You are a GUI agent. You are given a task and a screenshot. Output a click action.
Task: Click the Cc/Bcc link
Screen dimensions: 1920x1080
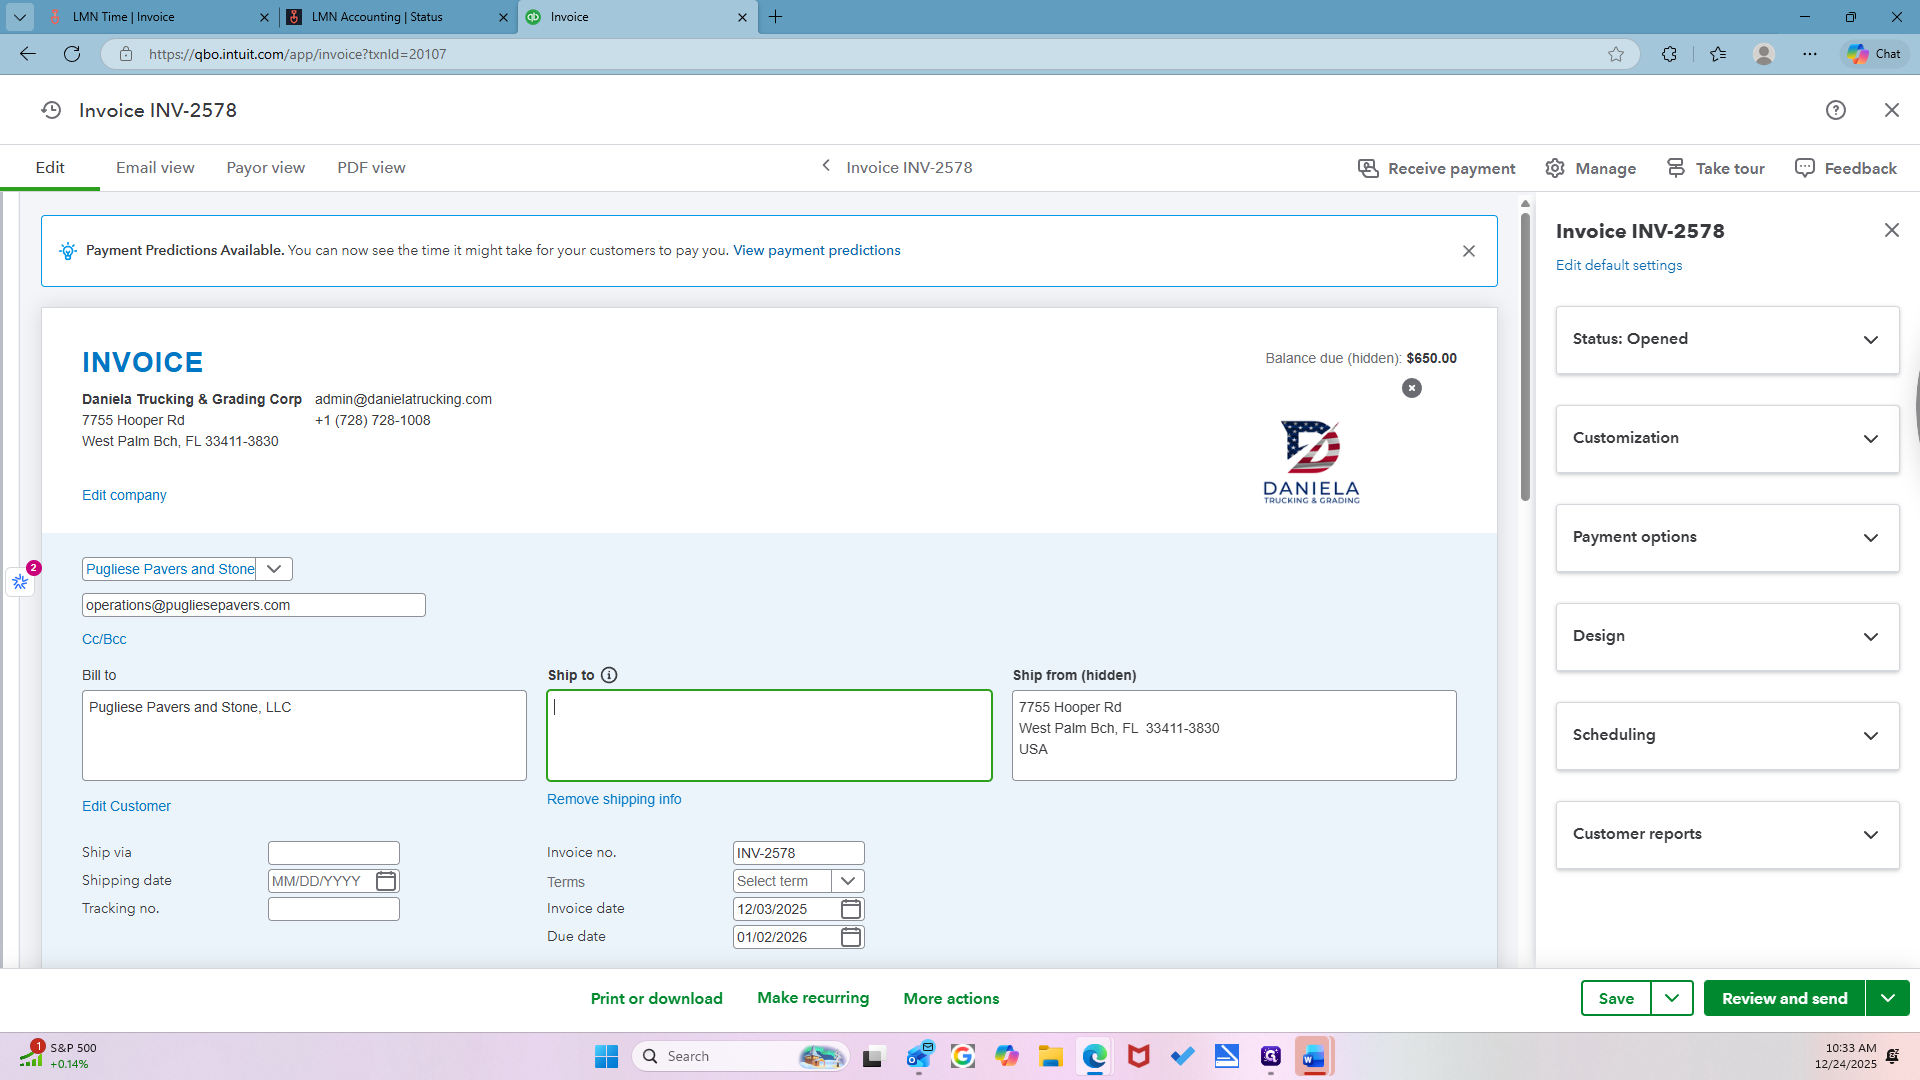click(104, 639)
